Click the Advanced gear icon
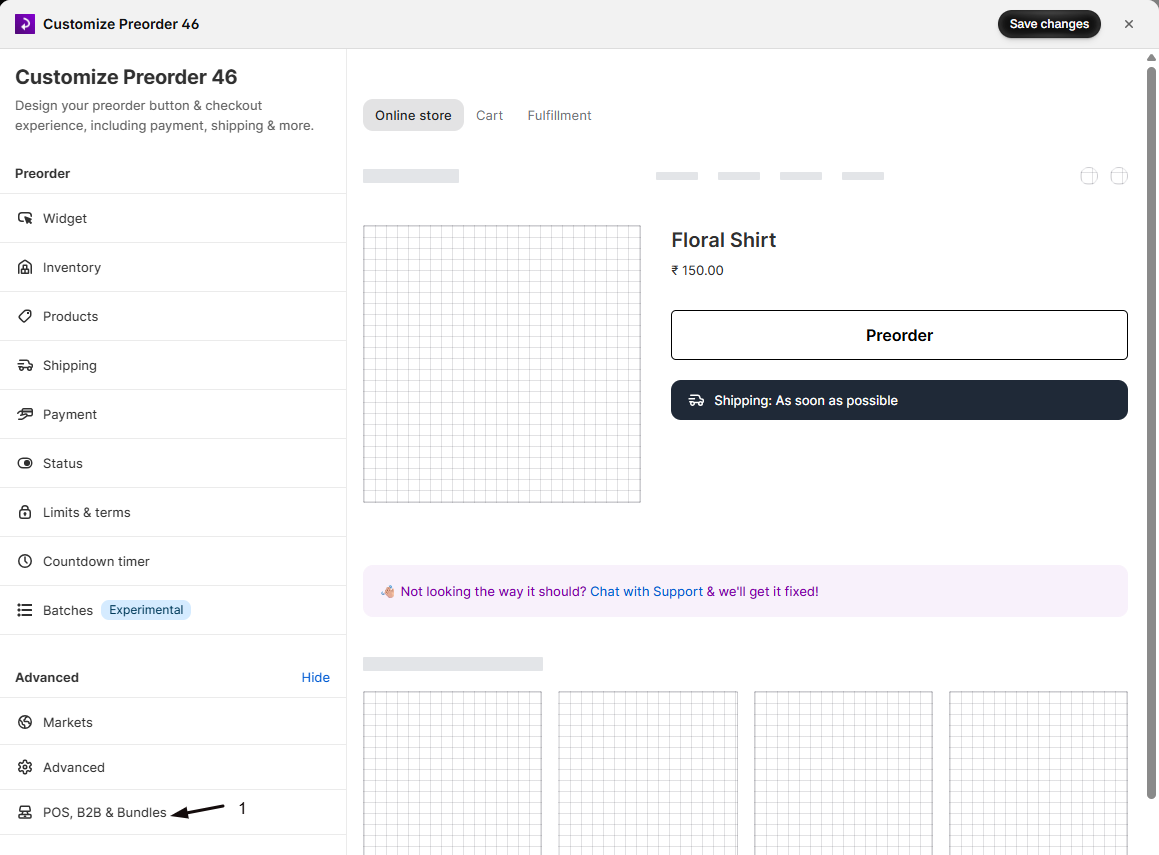This screenshot has height=855, width=1159. click(25, 767)
